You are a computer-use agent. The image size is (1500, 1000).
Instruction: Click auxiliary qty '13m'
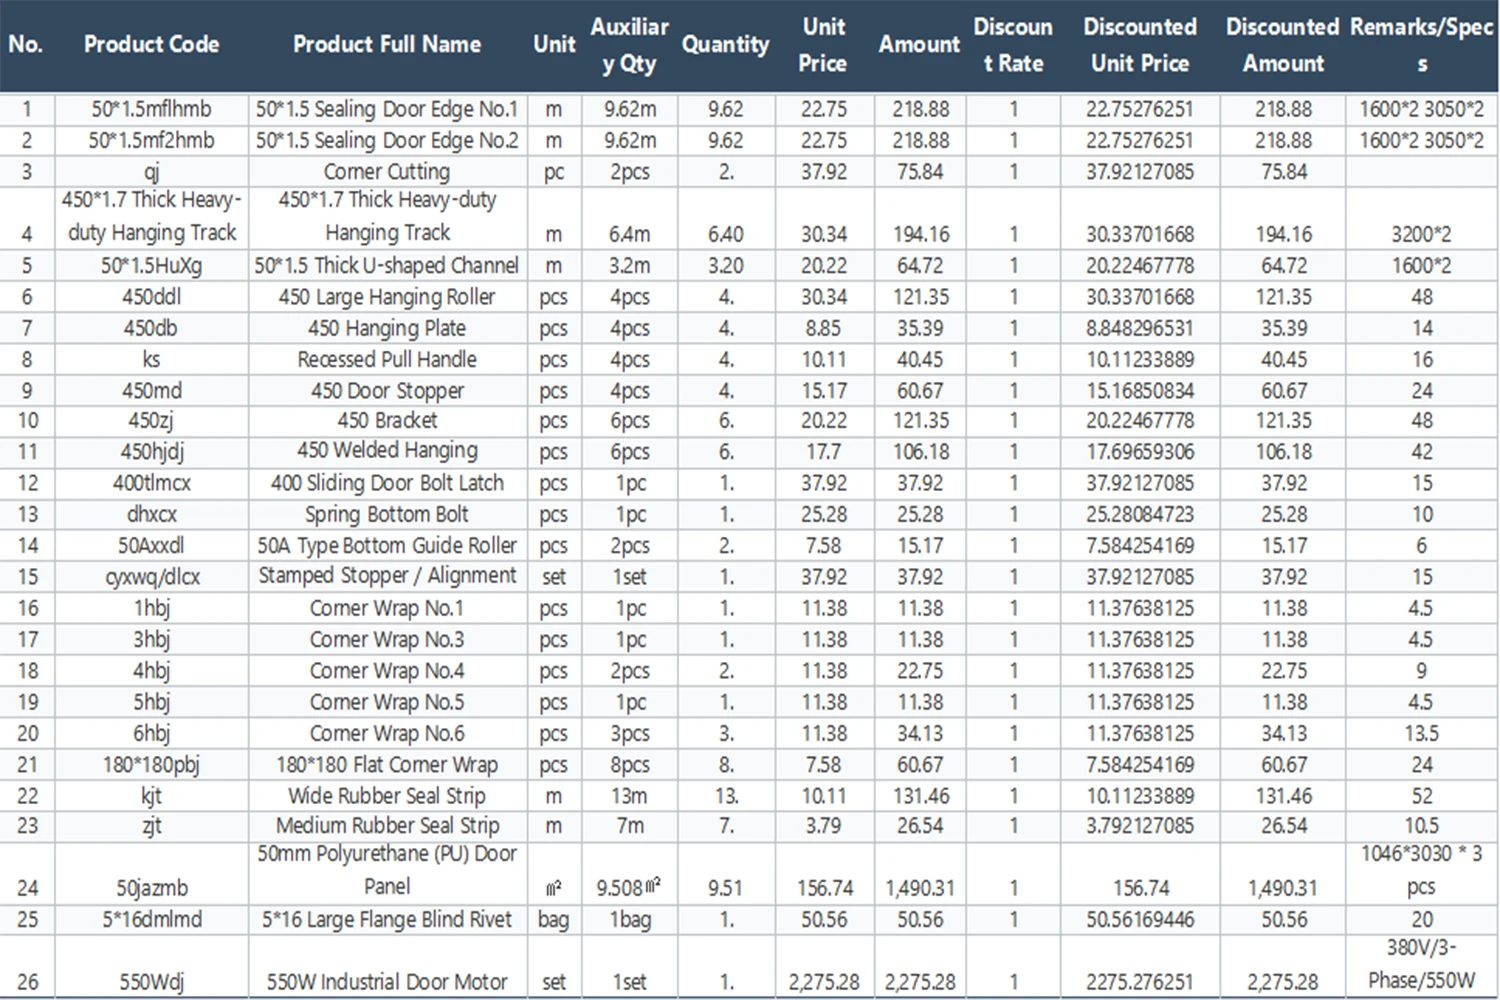[x=629, y=796]
